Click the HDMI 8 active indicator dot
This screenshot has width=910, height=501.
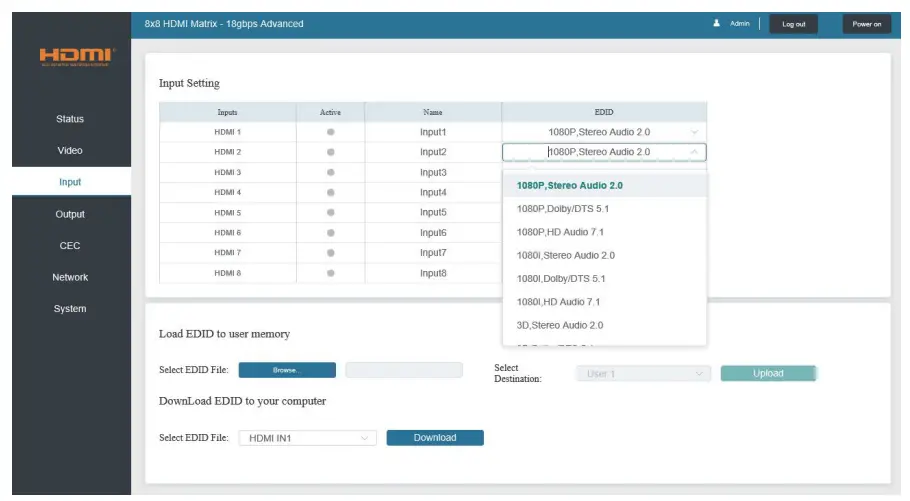pos(330,273)
